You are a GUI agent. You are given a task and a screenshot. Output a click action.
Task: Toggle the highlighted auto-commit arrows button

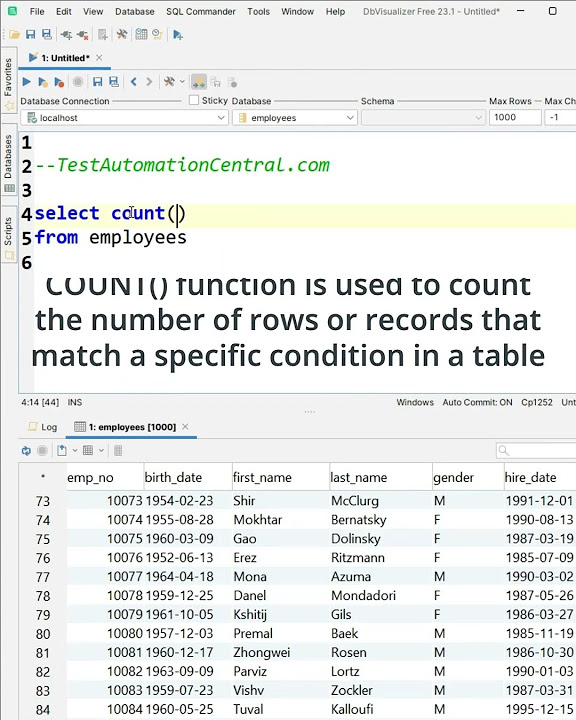click(x=198, y=82)
